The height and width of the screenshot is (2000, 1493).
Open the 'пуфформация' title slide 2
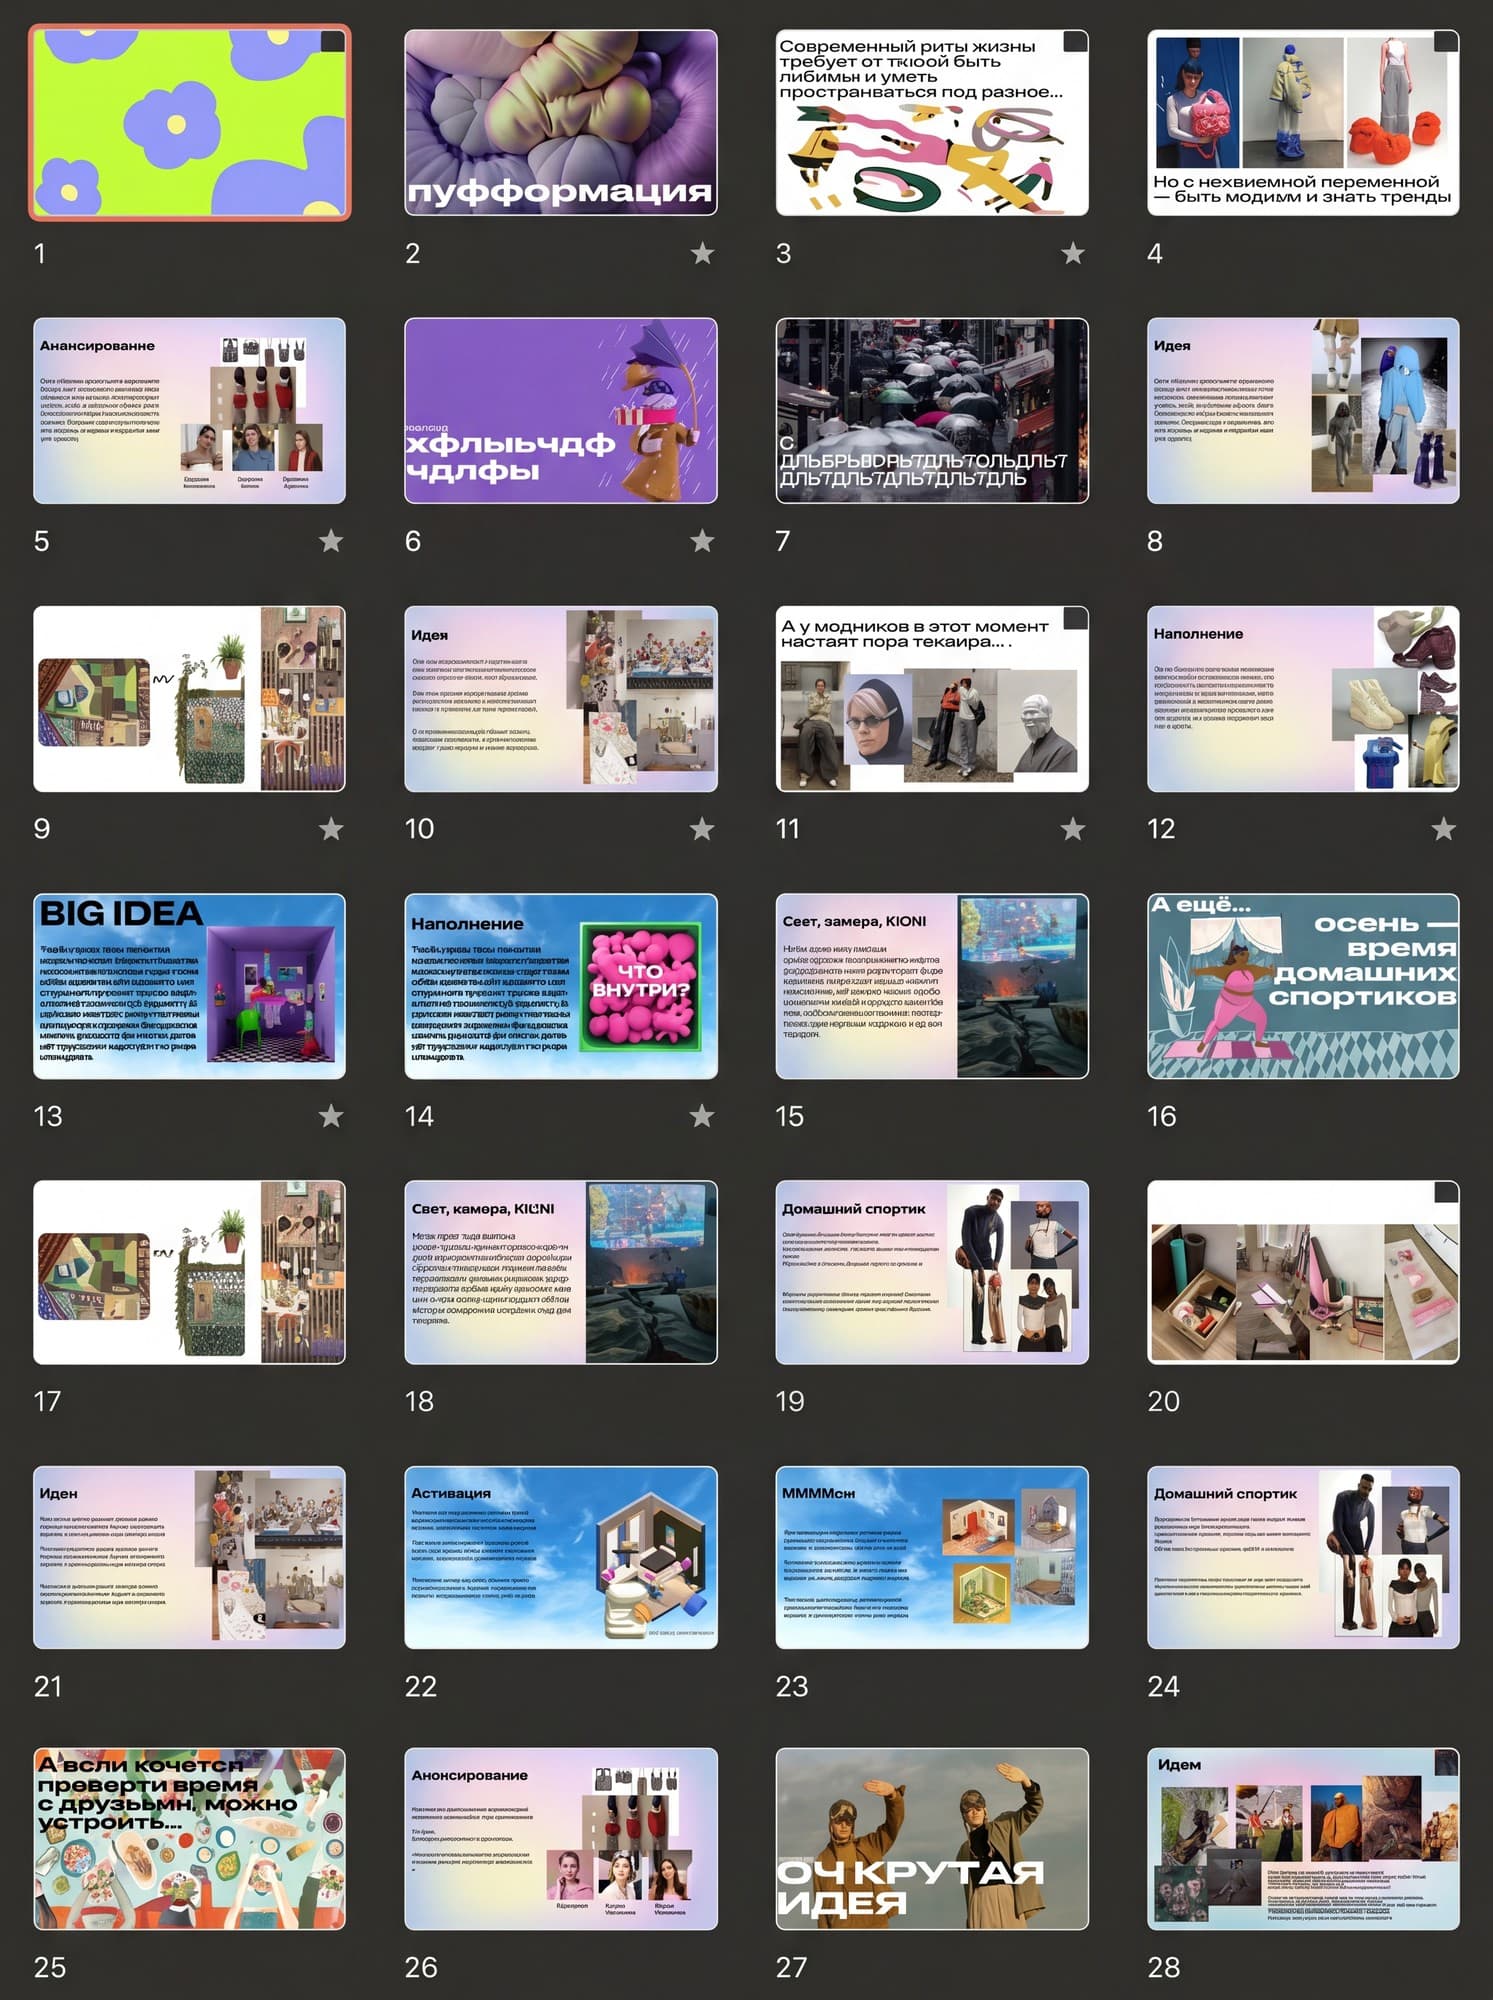[561, 122]
